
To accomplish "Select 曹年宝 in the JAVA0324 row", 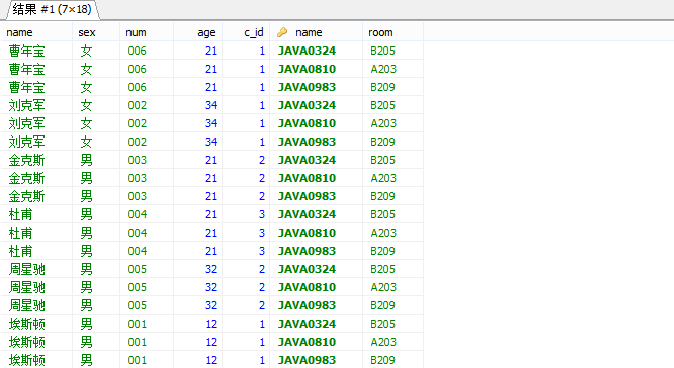I will click(x=27, y=51).
